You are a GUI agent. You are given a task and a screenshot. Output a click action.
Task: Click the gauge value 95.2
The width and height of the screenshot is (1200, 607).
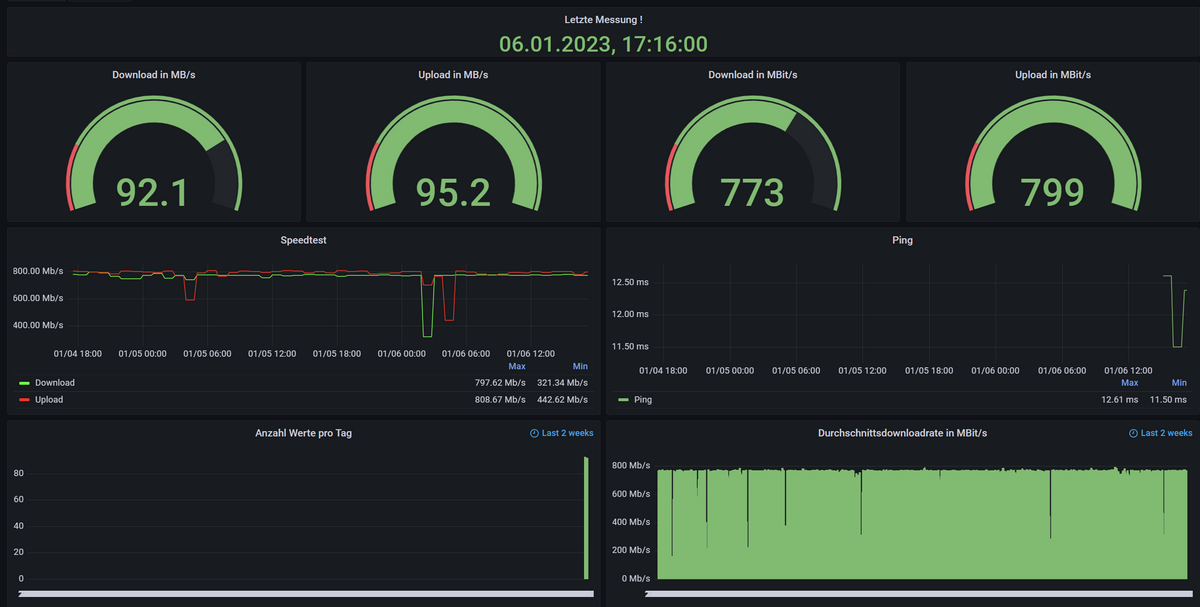click(x=454, y=192)
